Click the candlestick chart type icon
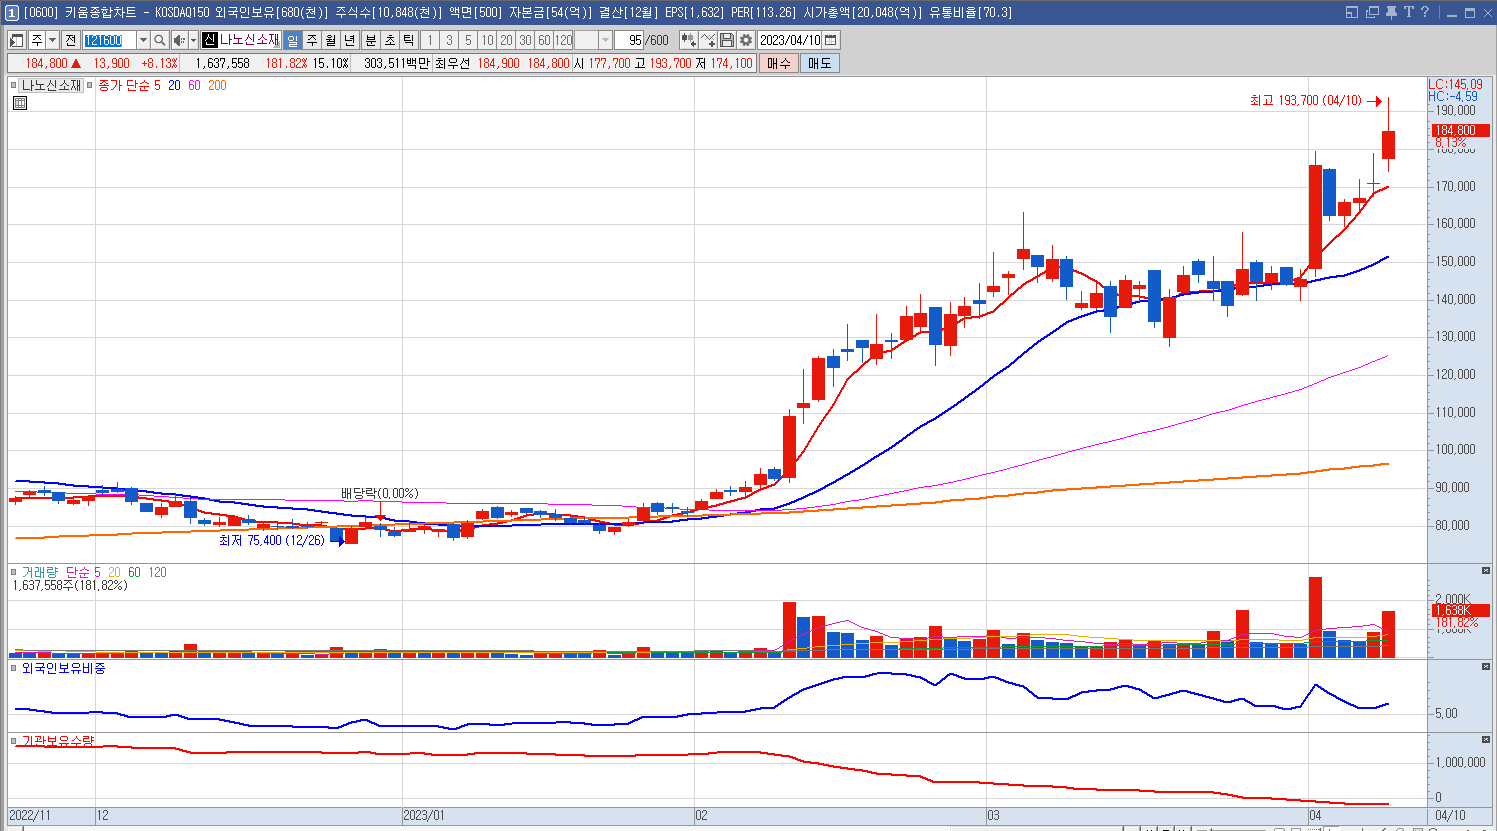The height and width of the screenshot is (831, 1497). [688, 40]
